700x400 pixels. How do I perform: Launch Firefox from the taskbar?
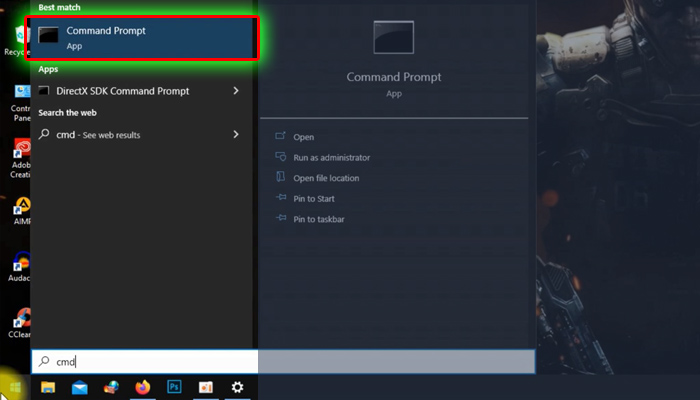coord(142,387)
